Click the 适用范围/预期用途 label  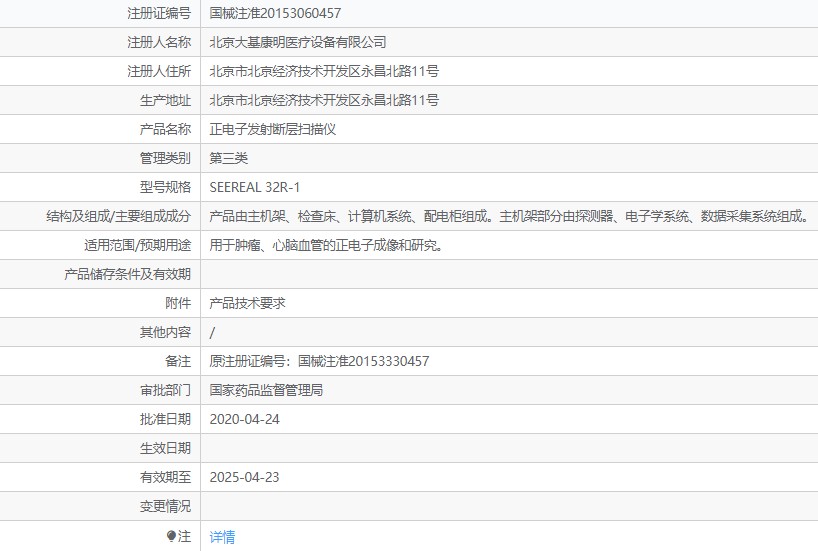coord(138,245)
